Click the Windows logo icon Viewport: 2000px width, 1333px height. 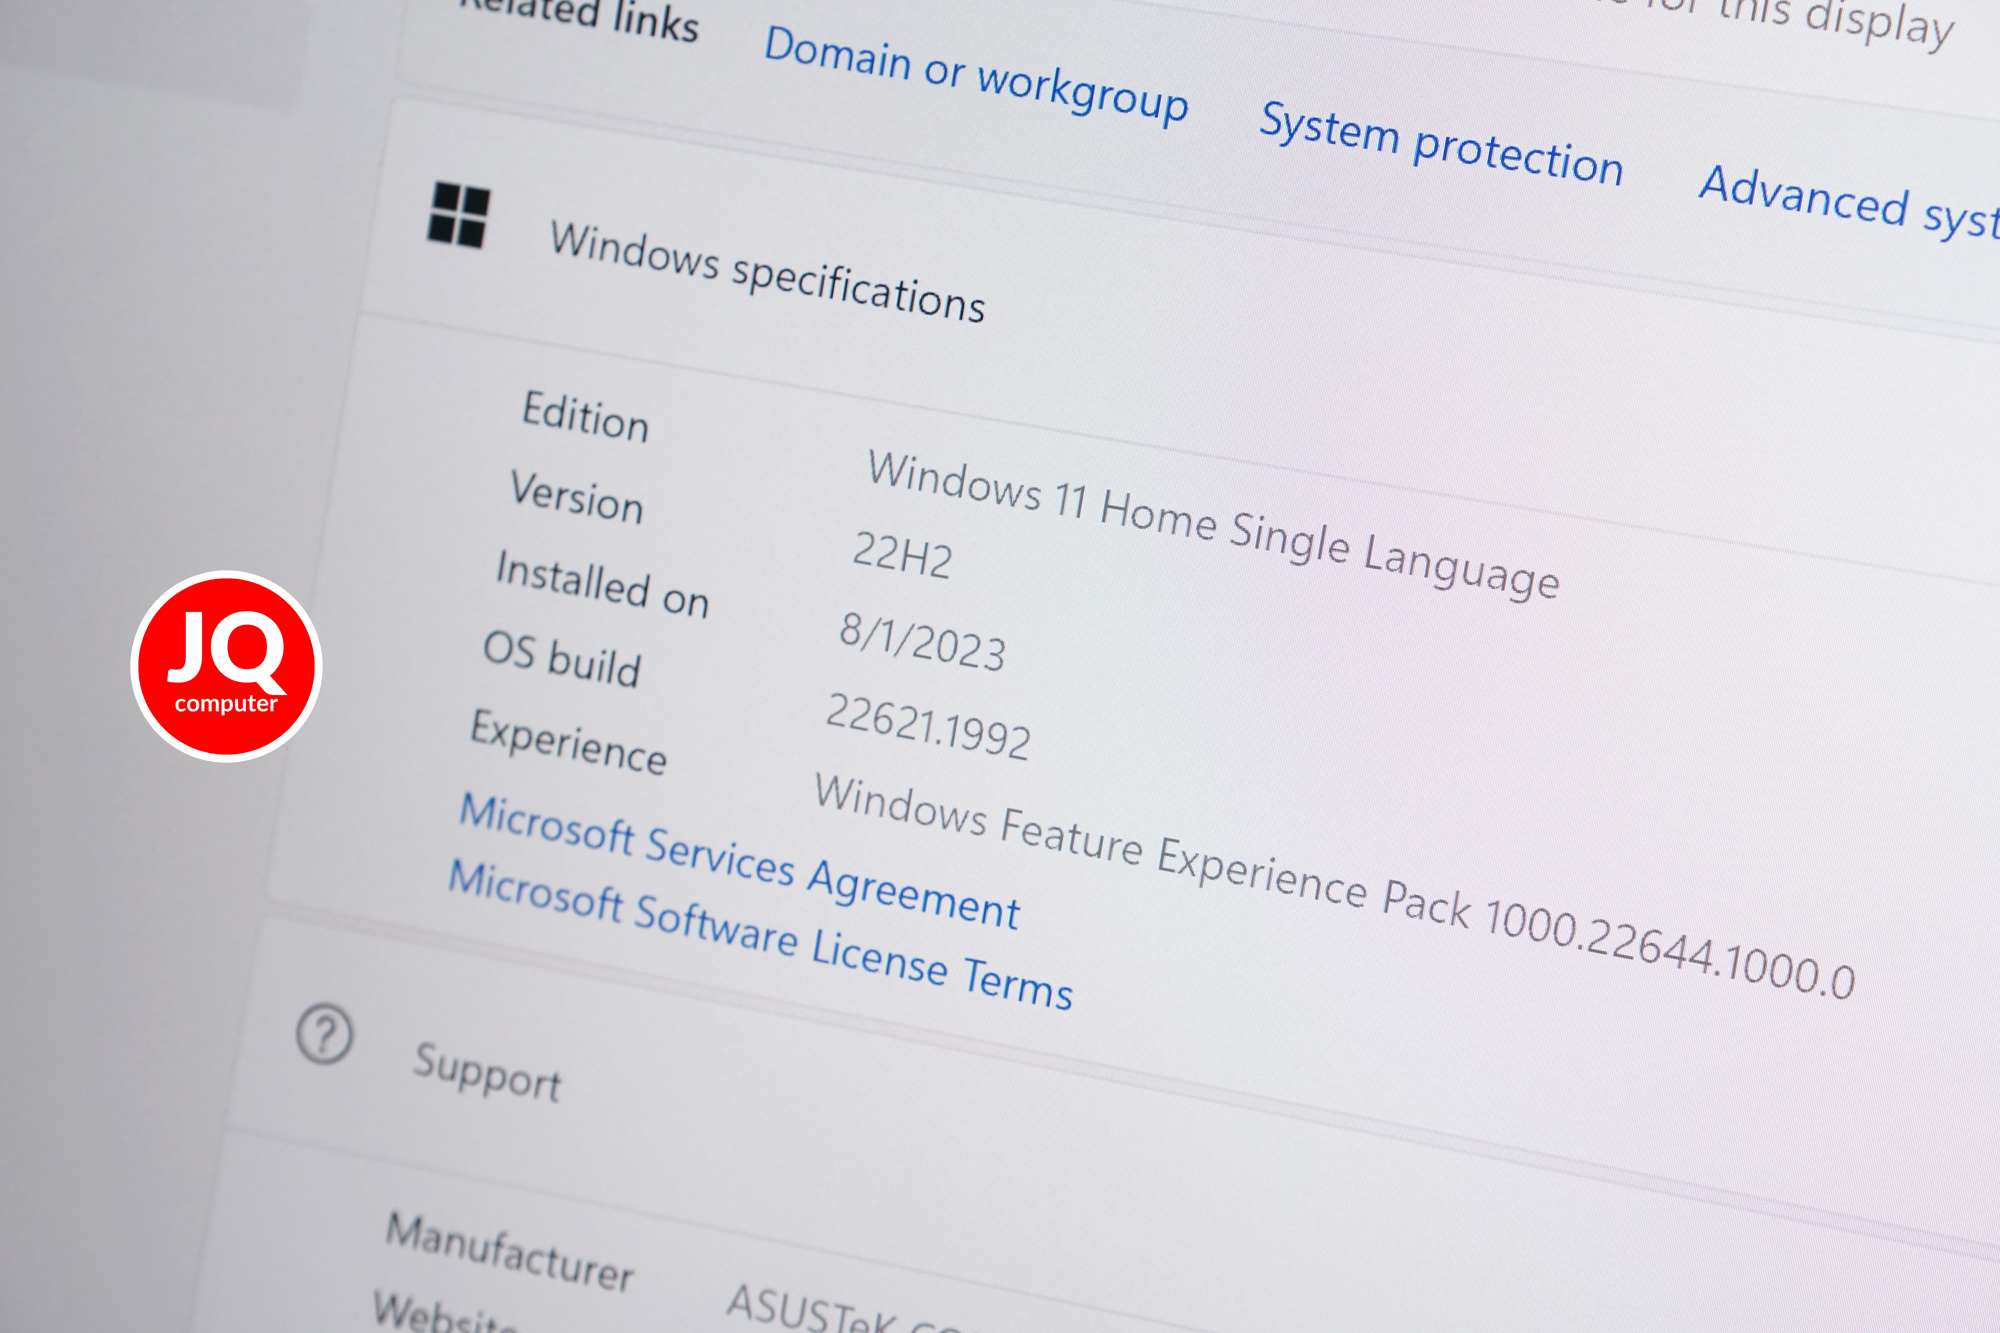click(x=459, y=214)
